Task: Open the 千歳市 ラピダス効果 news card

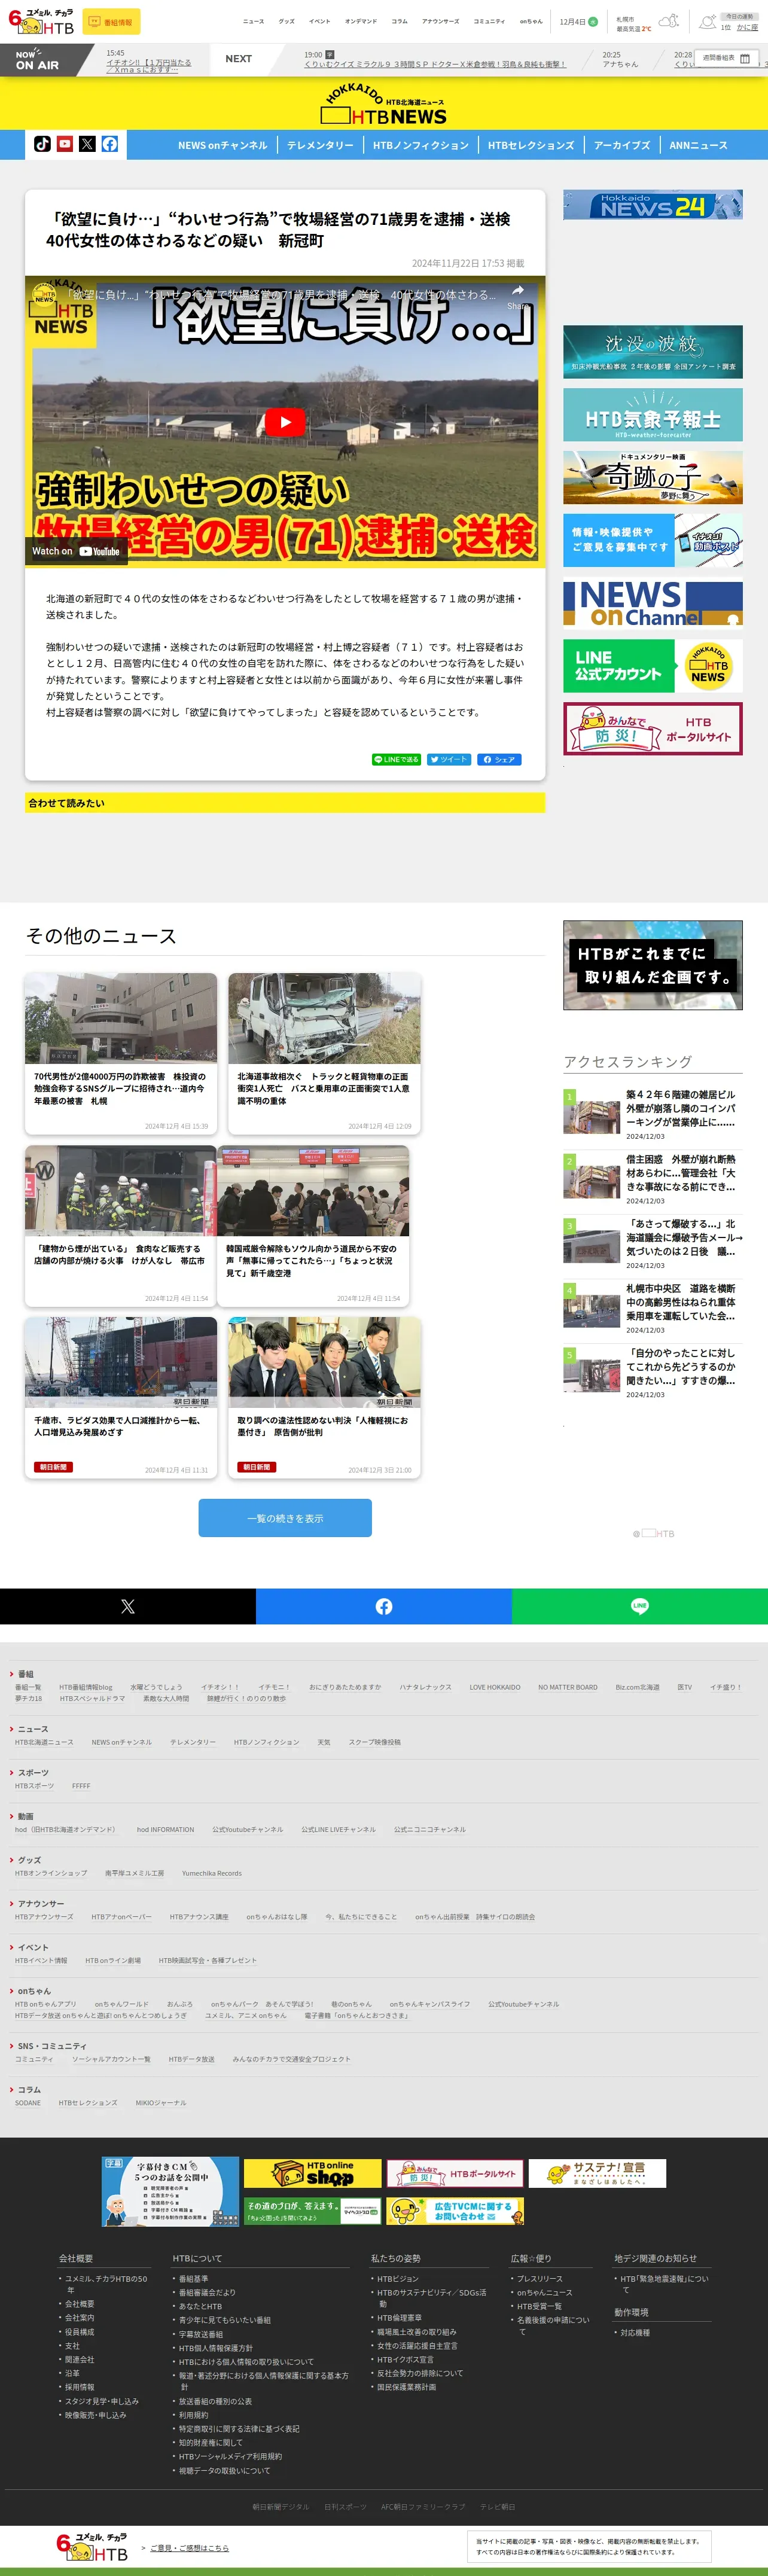Action: point(121,1397)
